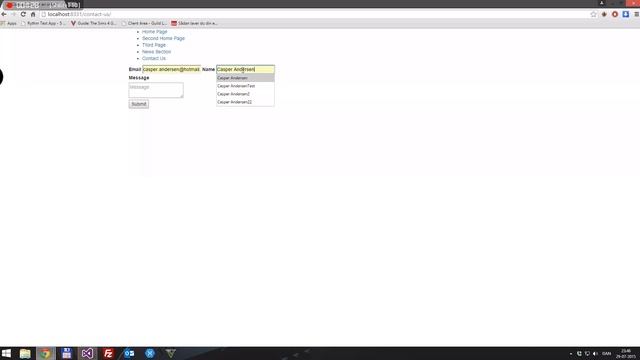Focus the Email input field
The height and width of the screenshot is (360, 640).
171,69
